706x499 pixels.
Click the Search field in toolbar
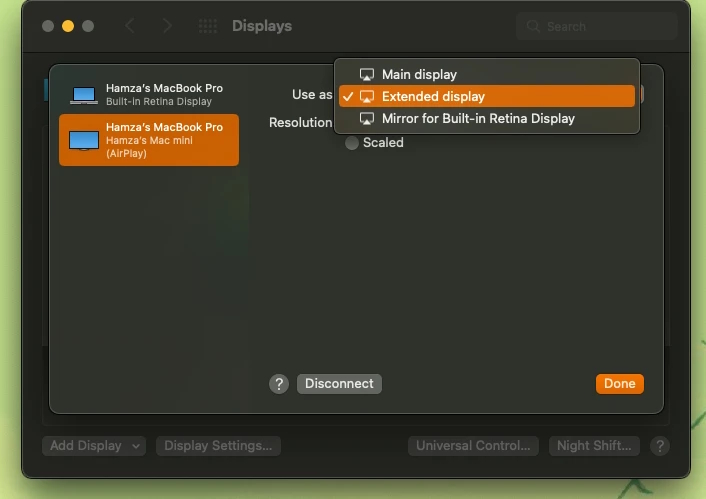pyautogui.click(x=597, y=26)
